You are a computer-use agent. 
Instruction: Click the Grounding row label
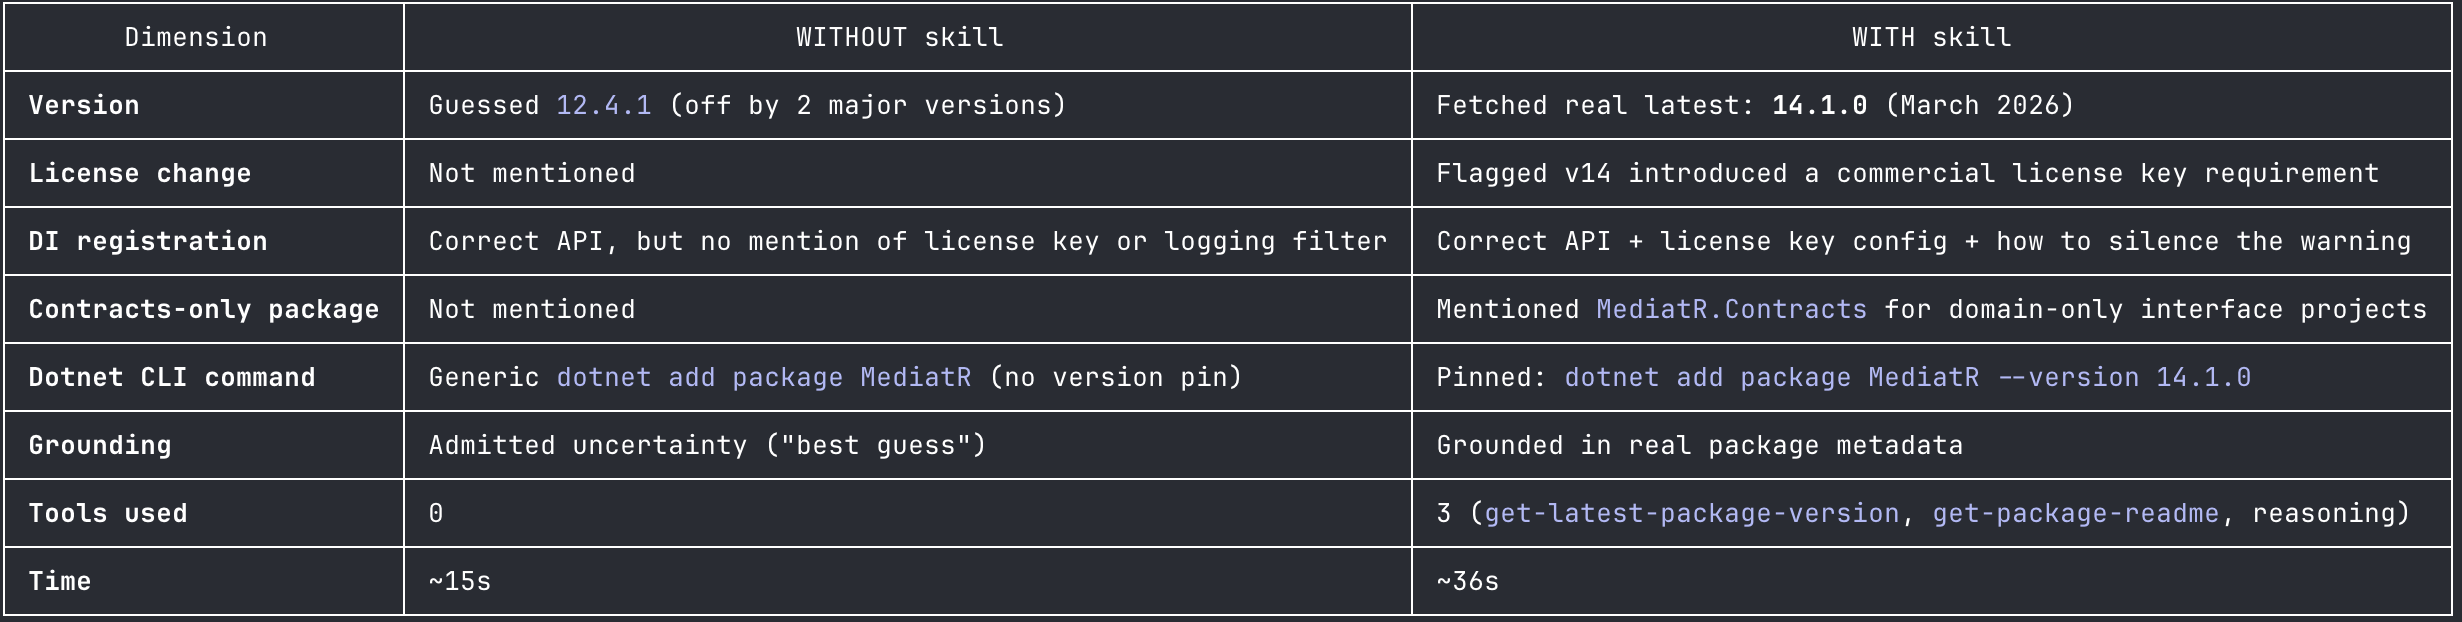[x=100, y=445]
